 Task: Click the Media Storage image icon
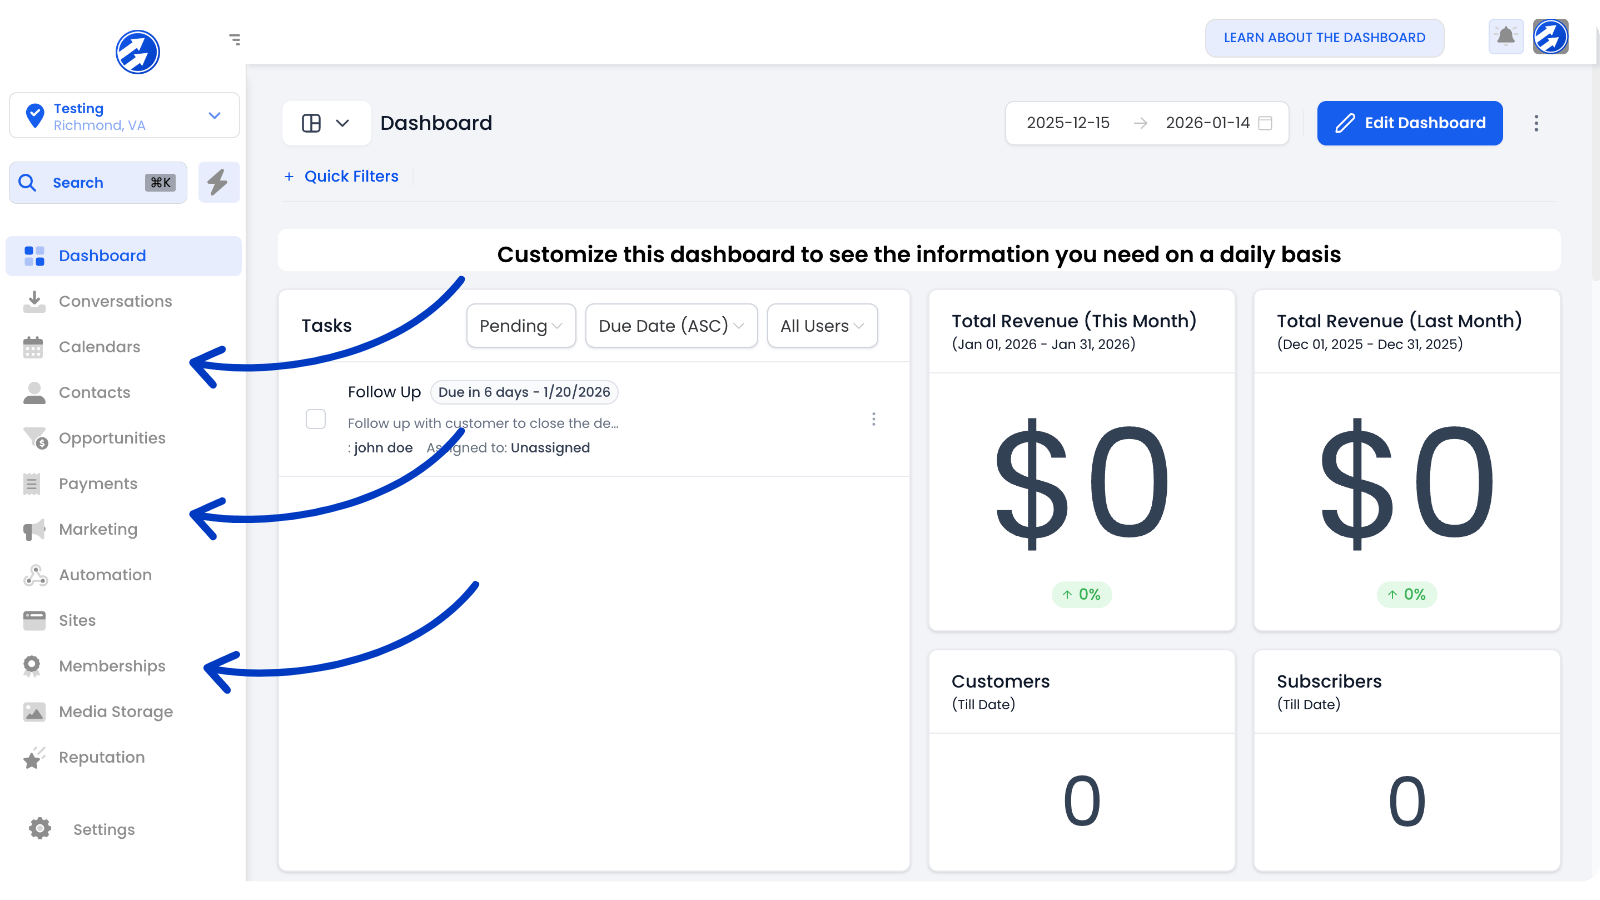point(34,712)
